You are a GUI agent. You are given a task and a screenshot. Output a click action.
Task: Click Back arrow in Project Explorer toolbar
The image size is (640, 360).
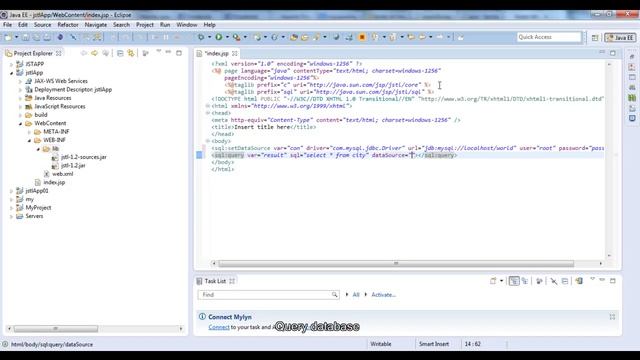tap(84, 53)
